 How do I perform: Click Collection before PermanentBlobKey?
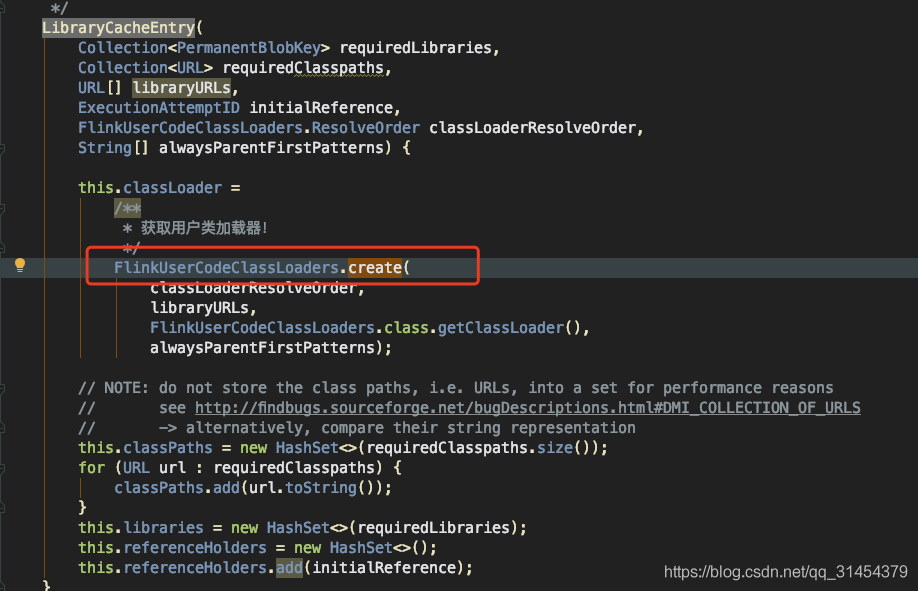123,47
